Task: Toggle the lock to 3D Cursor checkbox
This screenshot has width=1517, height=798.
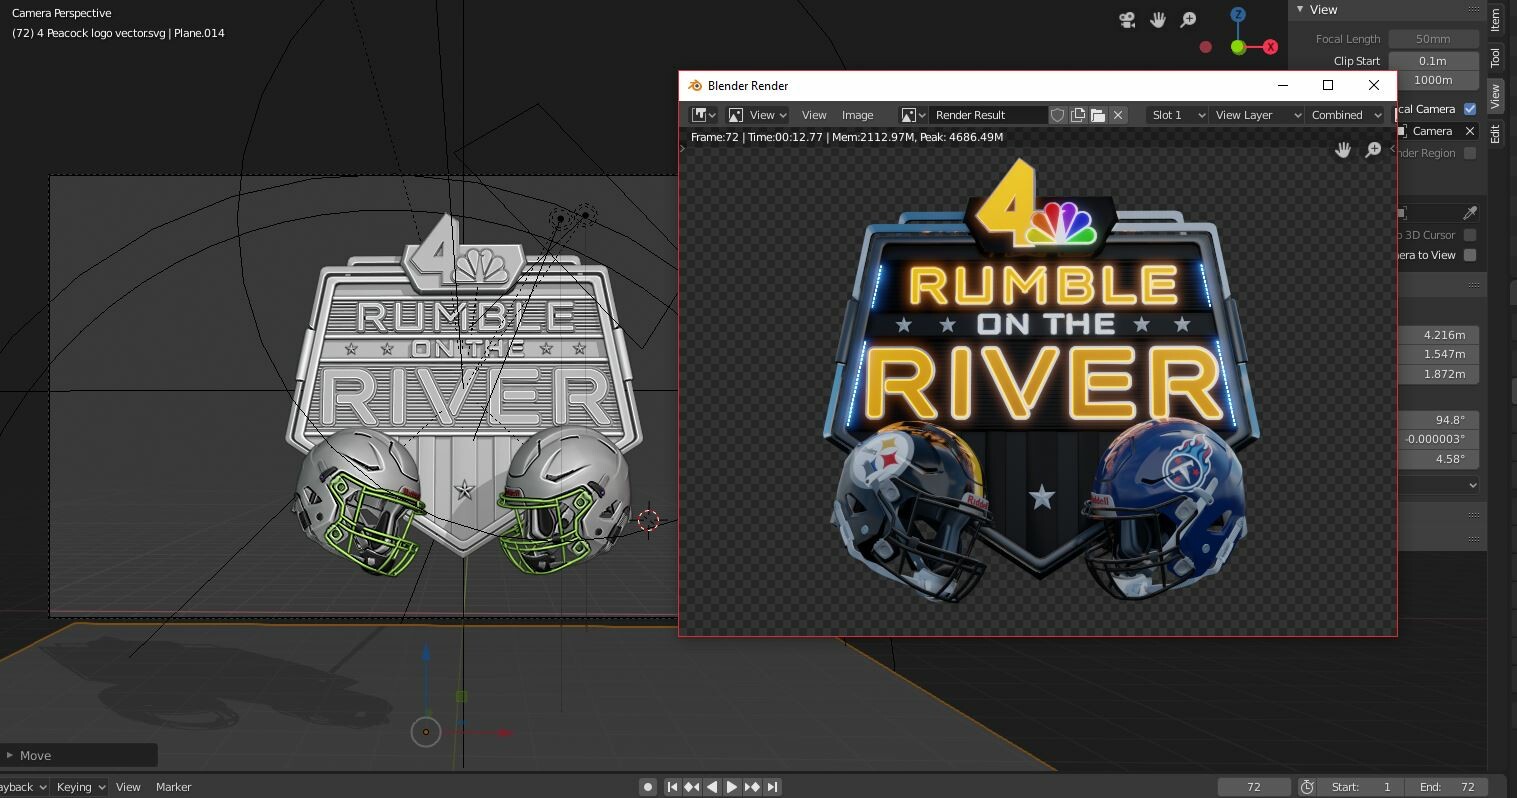Action: pyautogui.click(x=1470, y=235)
